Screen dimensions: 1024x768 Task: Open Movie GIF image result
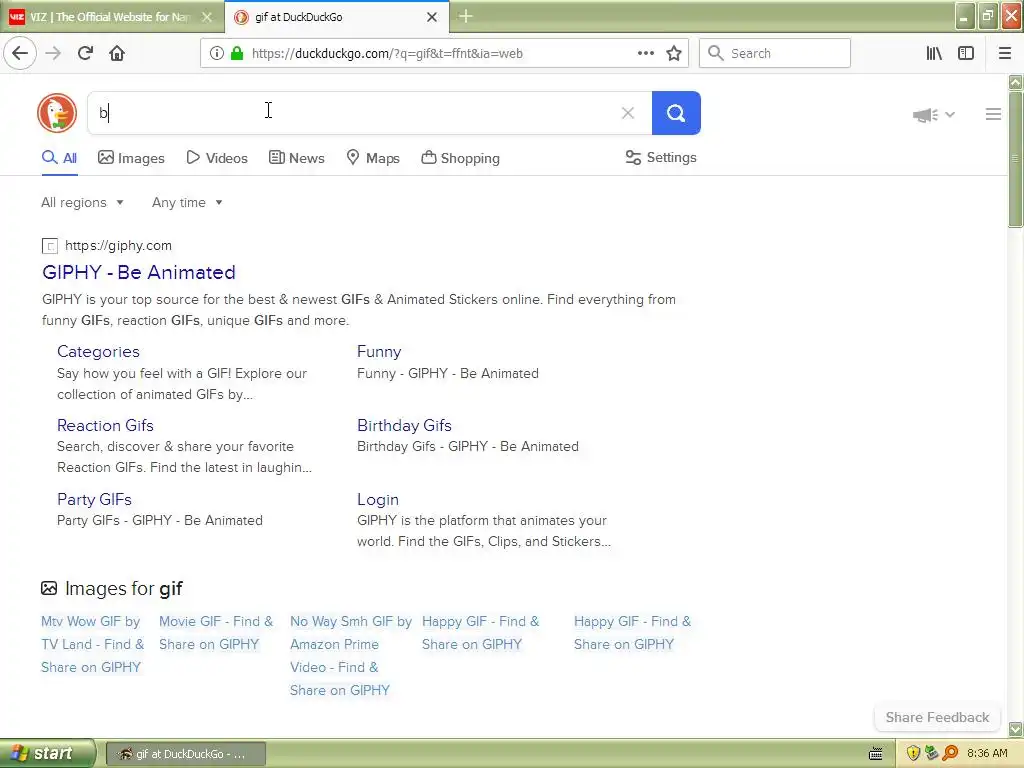pyautogui.click(x=216, y=633)
